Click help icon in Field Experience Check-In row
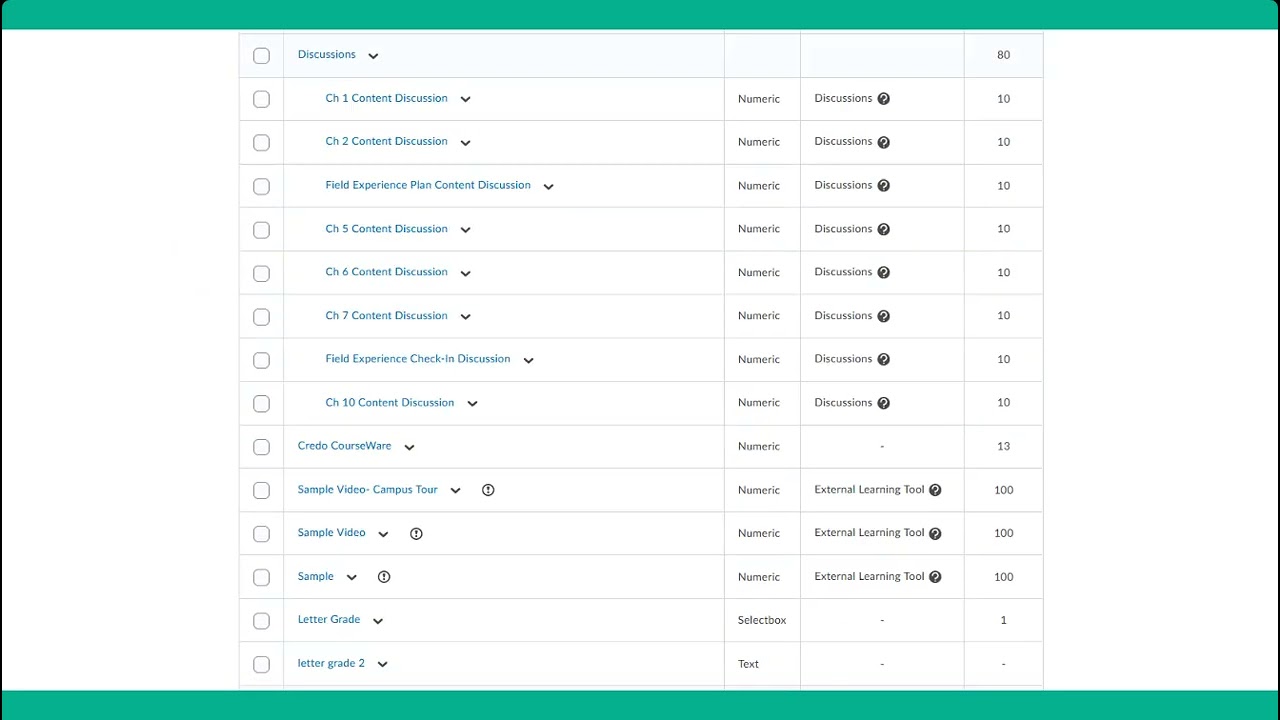This screenshot has width=1280, height=720. [883, 359]
